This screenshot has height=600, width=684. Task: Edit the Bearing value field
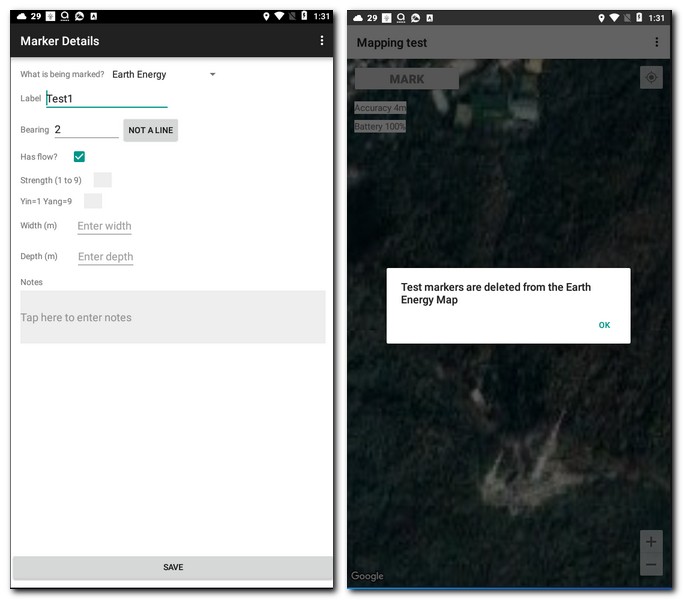click(86, 130)
